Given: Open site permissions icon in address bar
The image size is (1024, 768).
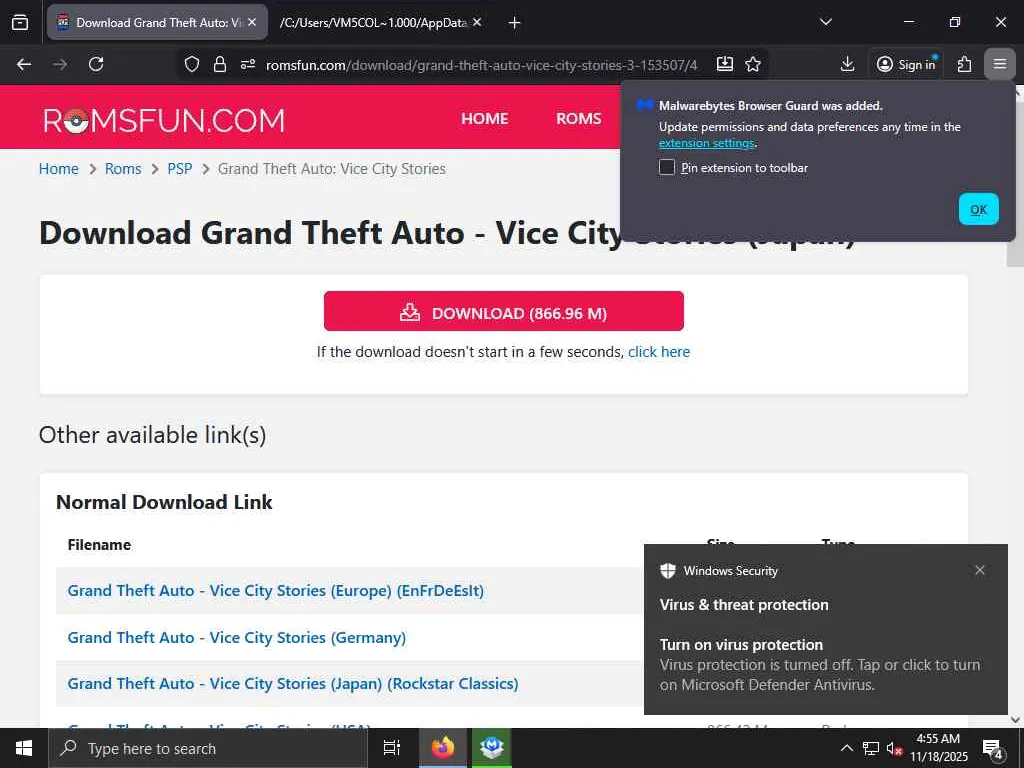Looking at the screenshot, I should tap(248, 64).
